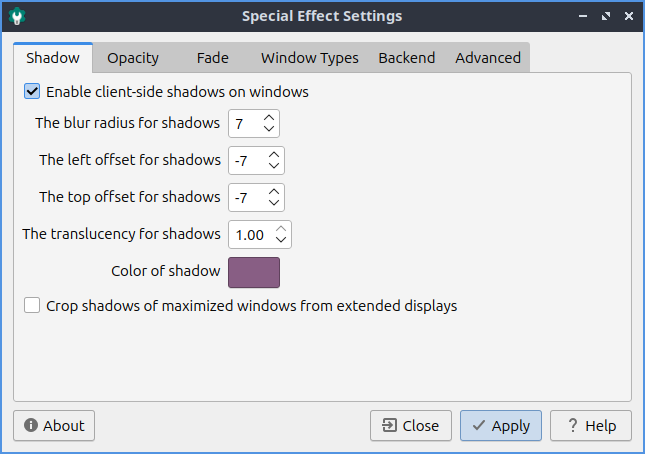Pick a new color of shadow swatch
The width and height of the screenshot is (645, 454).
pos(254,272)
